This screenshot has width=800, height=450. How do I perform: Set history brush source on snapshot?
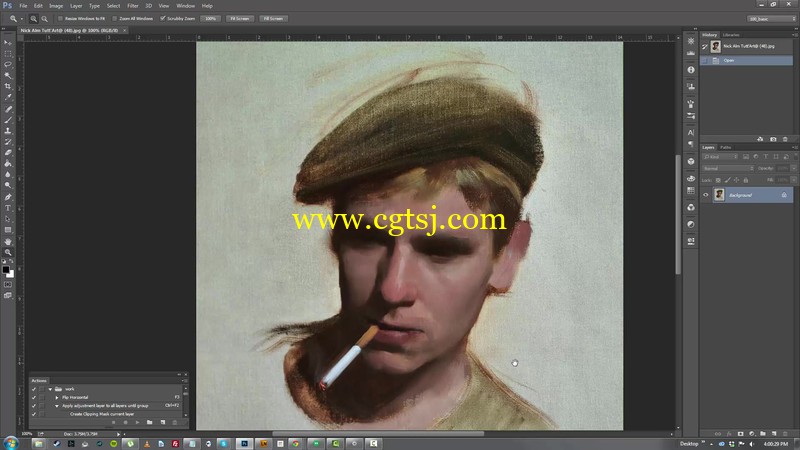(x=705, y=46)
